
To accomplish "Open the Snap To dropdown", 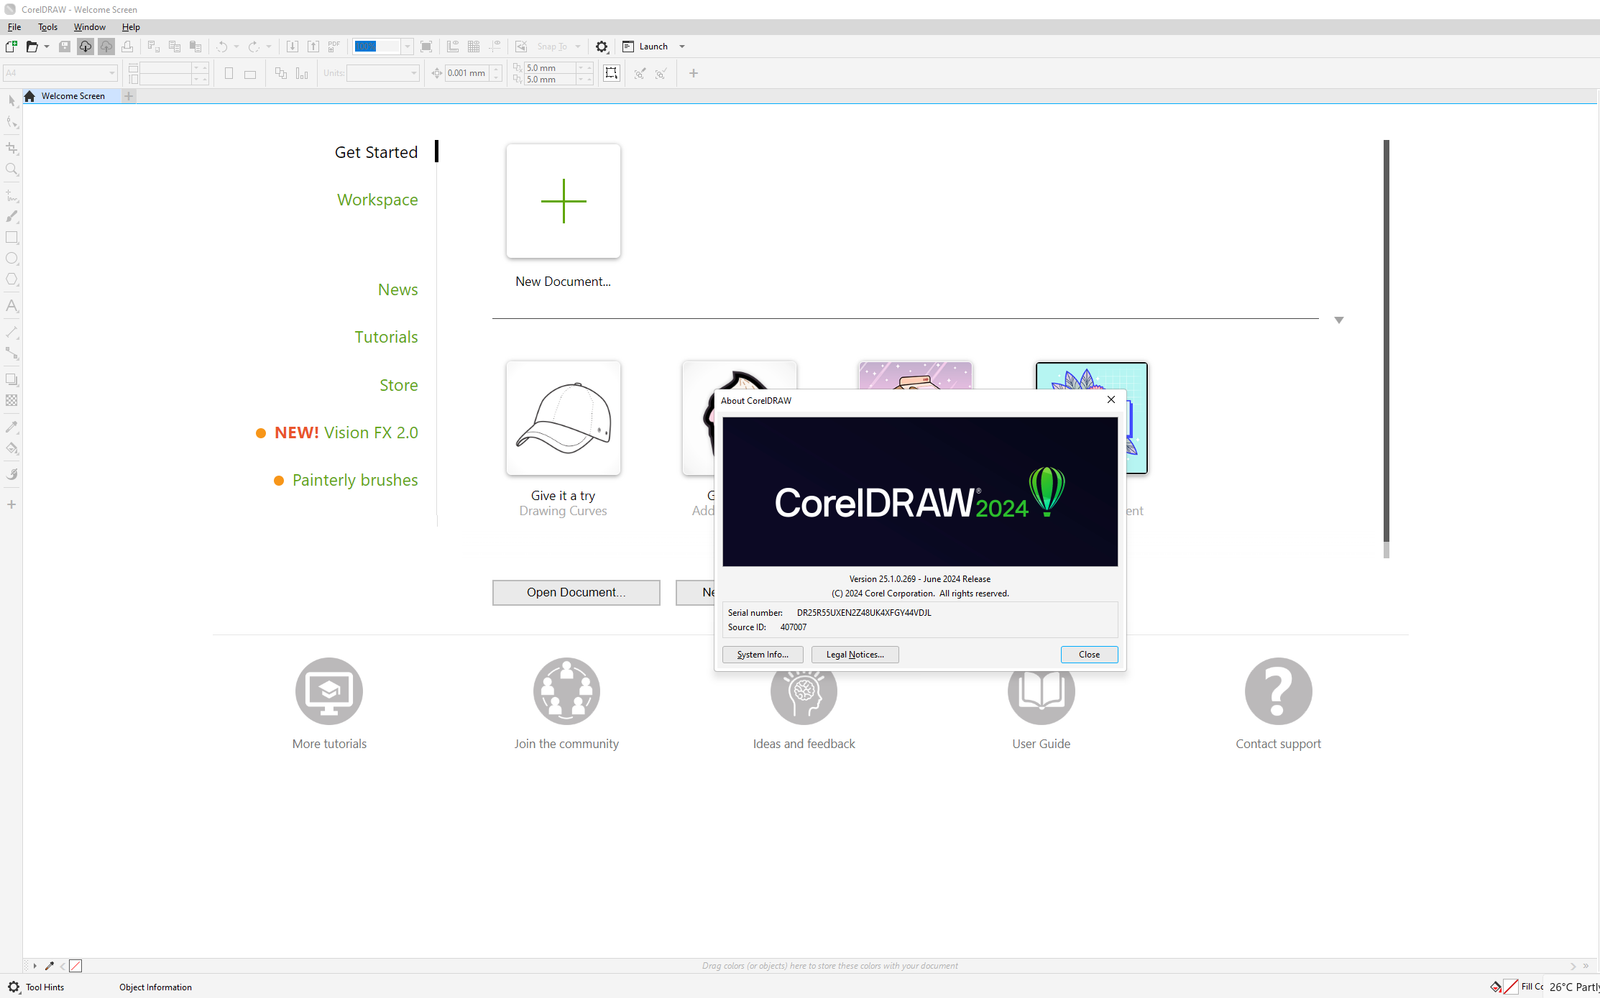I will click(577, 47).
